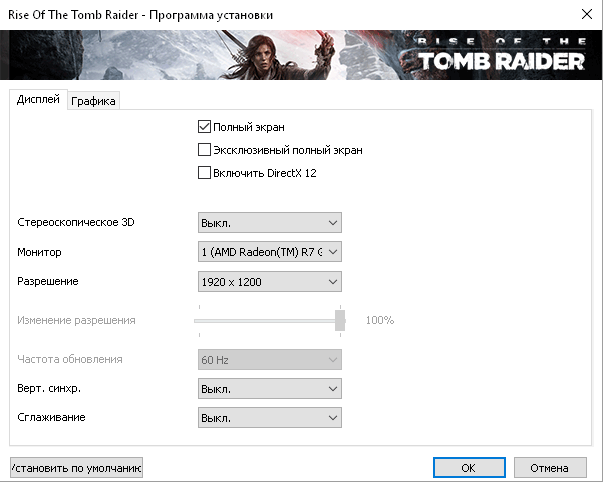Tick Включить DirectX 12 checkbox
This screenshot has height=483, width=604.
tap(204, 173)
